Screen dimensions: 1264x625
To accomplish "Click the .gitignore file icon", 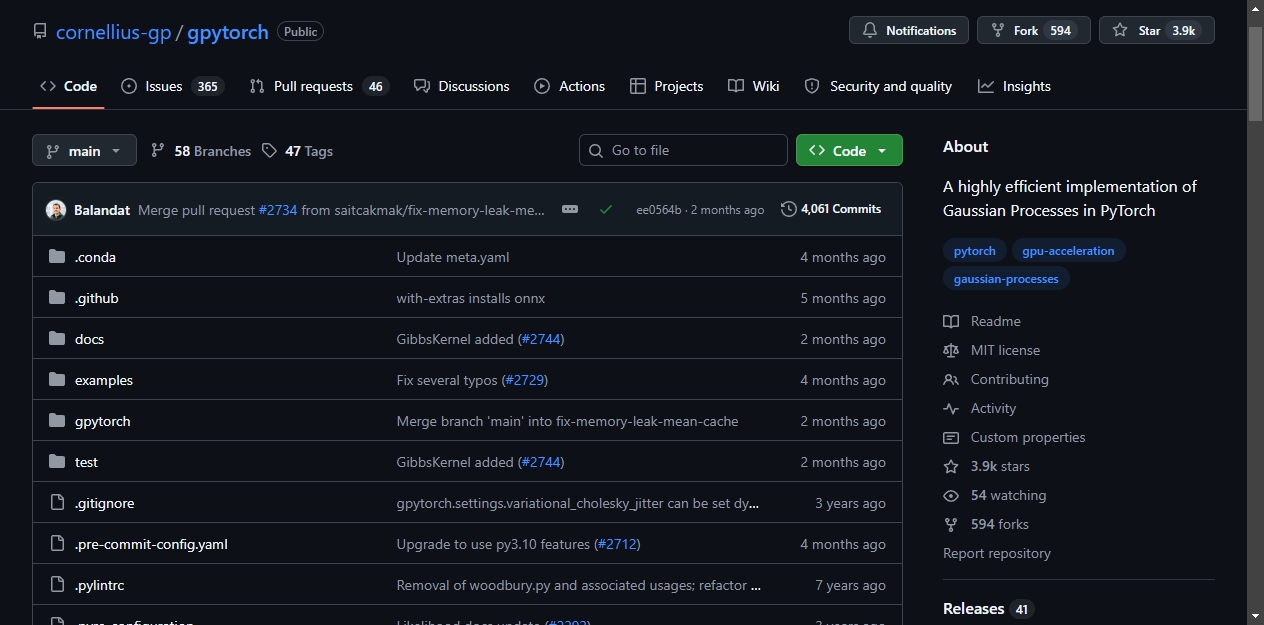I will click(x=57, y=503).
